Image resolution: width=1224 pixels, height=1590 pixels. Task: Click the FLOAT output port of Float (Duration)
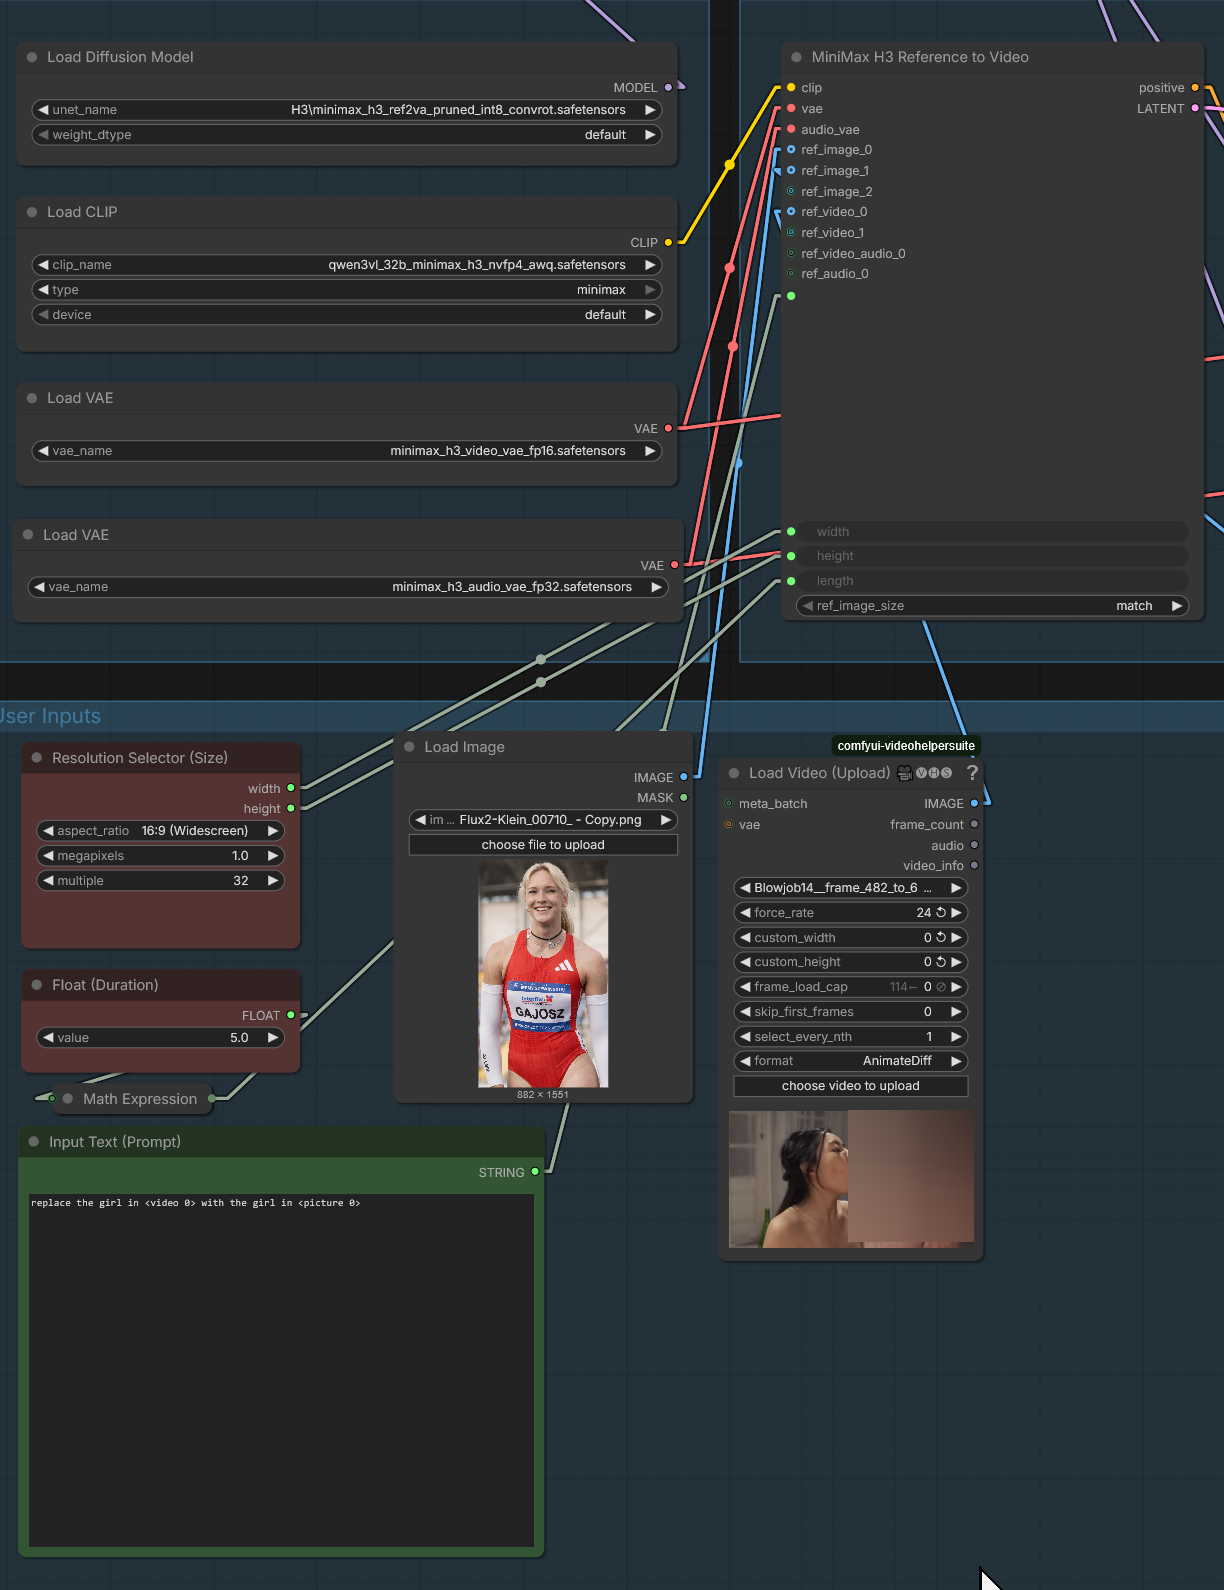[291, 1015]
